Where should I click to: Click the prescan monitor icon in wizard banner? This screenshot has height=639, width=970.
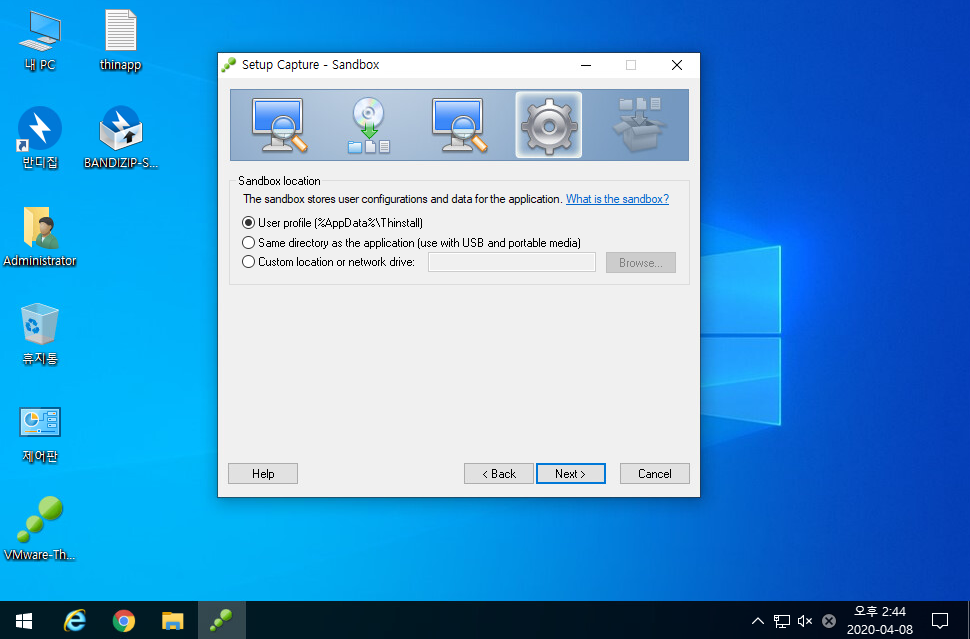pos(279,125)
